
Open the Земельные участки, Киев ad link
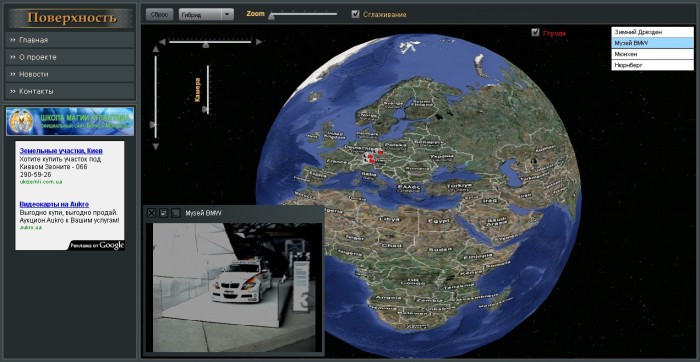(x=55, y=151)
